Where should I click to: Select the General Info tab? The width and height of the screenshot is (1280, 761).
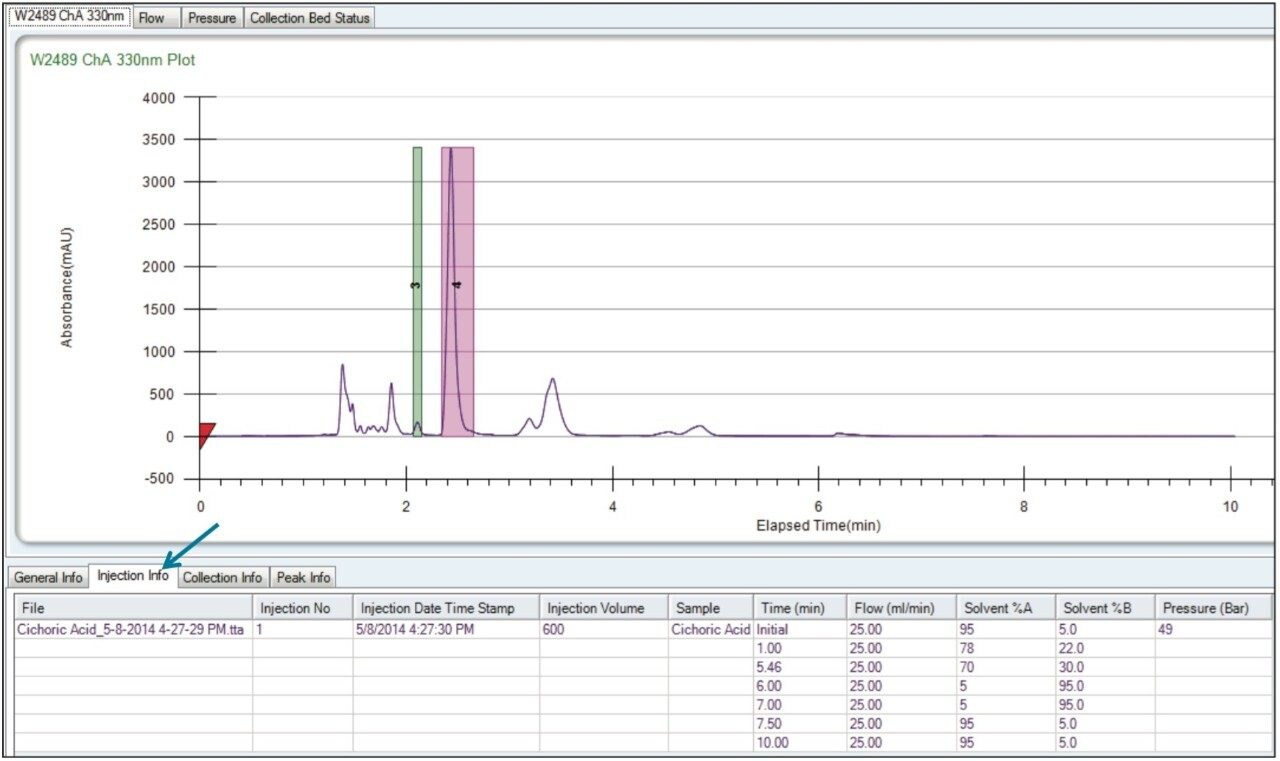click(x=48, y=577)
